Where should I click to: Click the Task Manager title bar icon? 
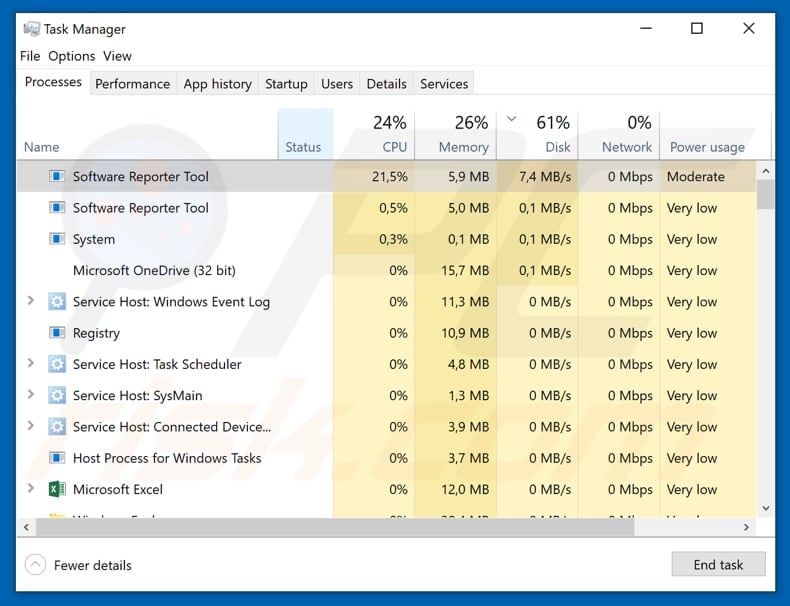31,29
